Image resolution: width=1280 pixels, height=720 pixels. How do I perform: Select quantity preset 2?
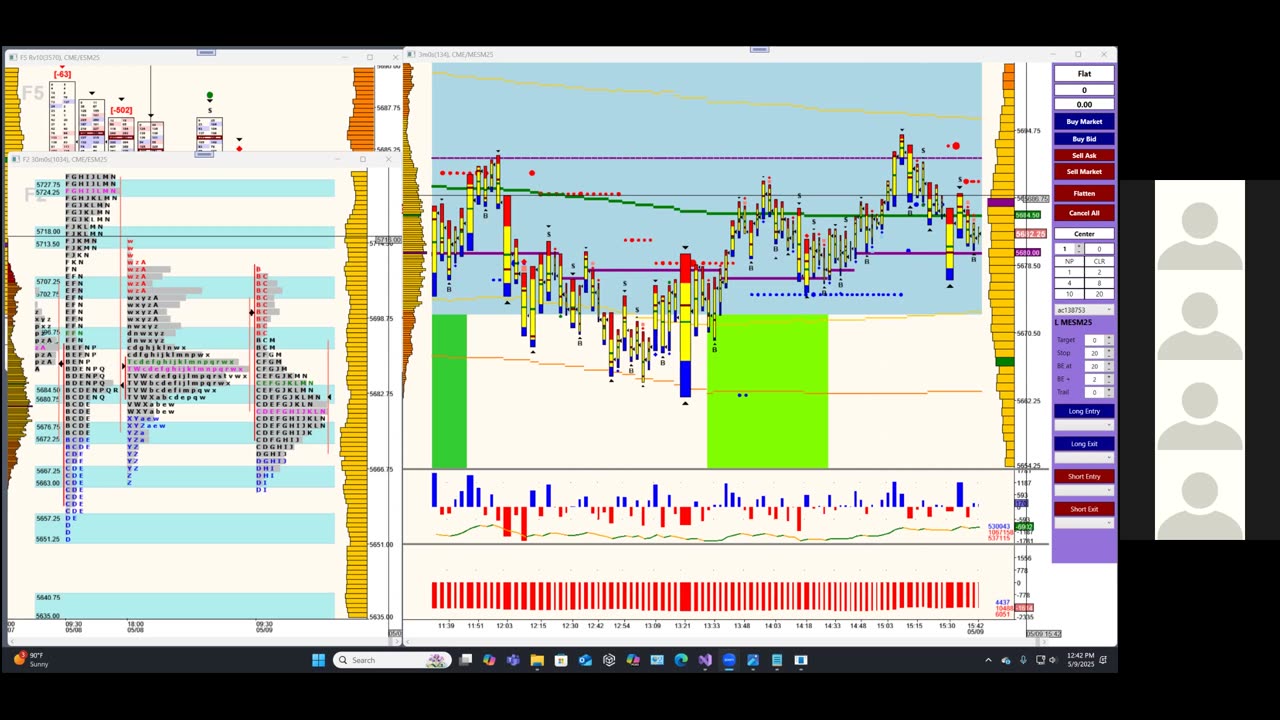pyautogui.click(x=1099, y=272)
